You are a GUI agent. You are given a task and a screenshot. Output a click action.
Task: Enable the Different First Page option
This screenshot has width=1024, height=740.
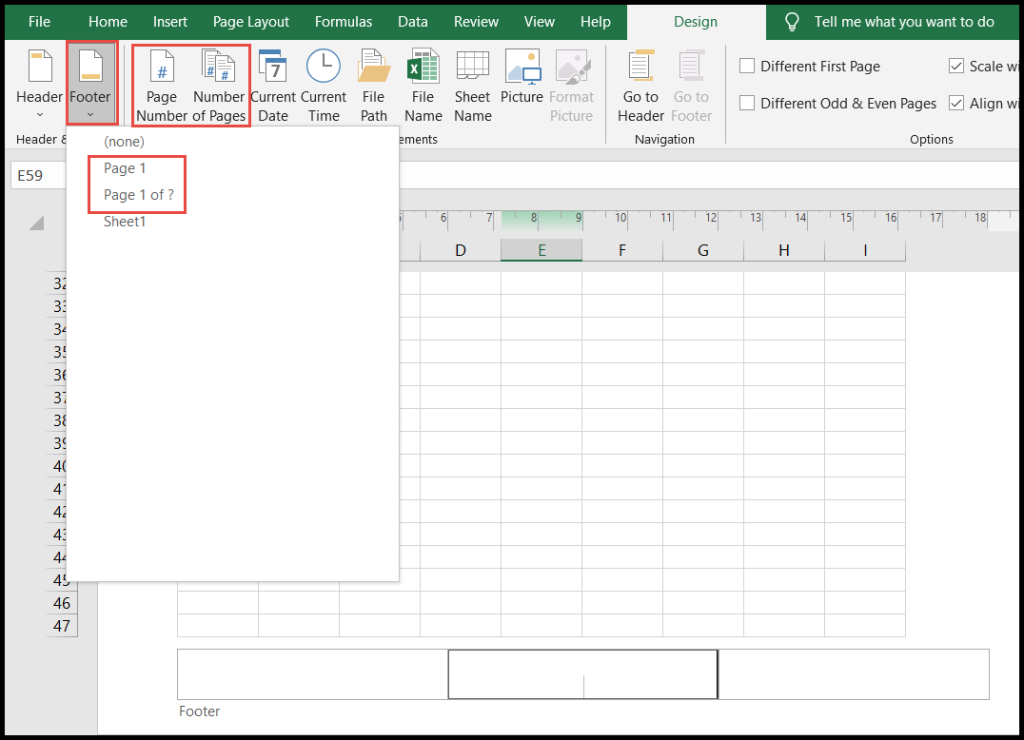pyautogui.click(x=744, y=66)
